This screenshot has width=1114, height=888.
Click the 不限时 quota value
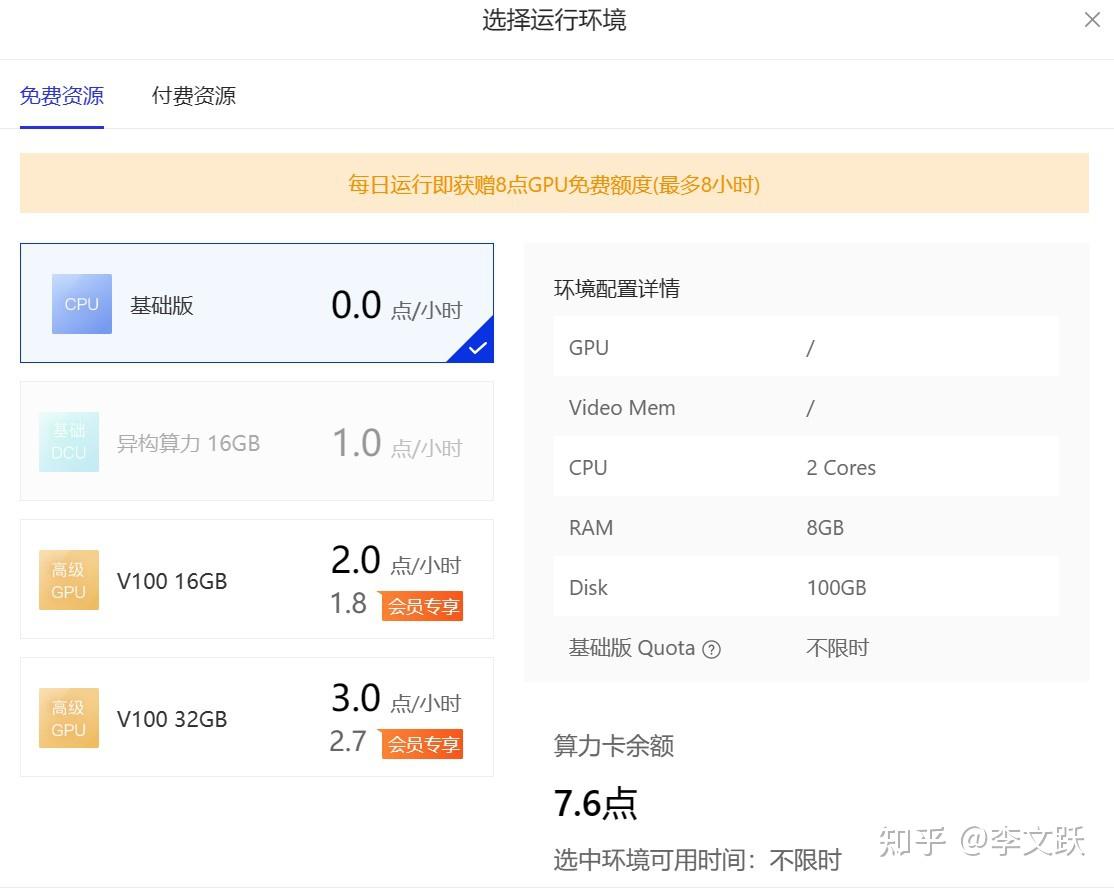point(836,648)
